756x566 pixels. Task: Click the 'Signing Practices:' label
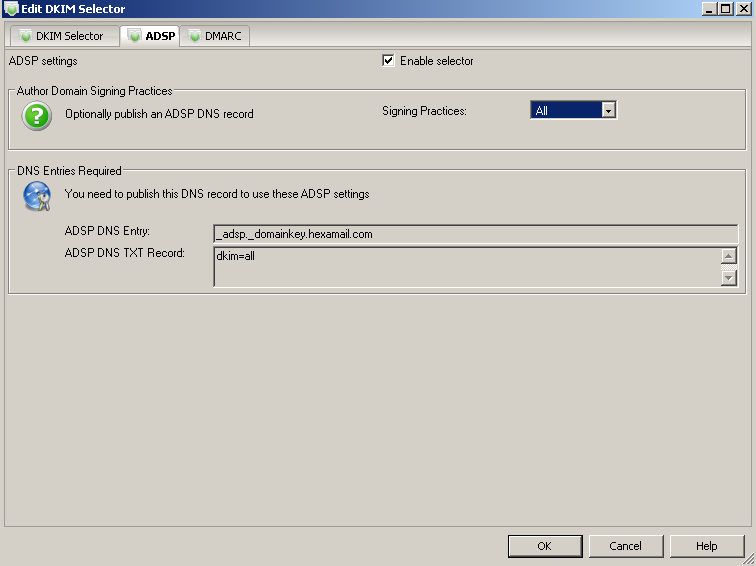[x=424, y=111]
